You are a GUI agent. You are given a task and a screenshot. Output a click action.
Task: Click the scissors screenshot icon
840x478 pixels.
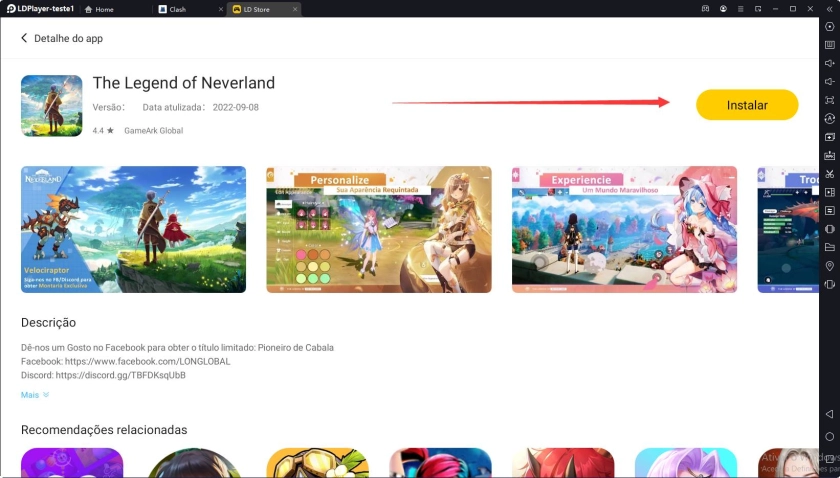coord(830,174)
